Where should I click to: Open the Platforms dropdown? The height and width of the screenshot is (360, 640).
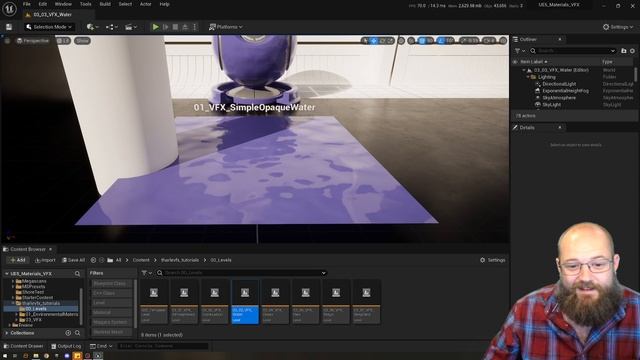click(226, 27)
